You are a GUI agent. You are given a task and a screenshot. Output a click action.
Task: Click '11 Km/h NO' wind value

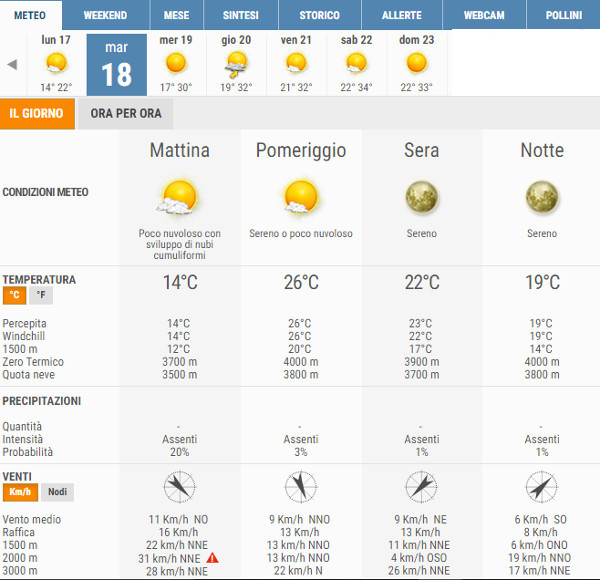(178, 520)
